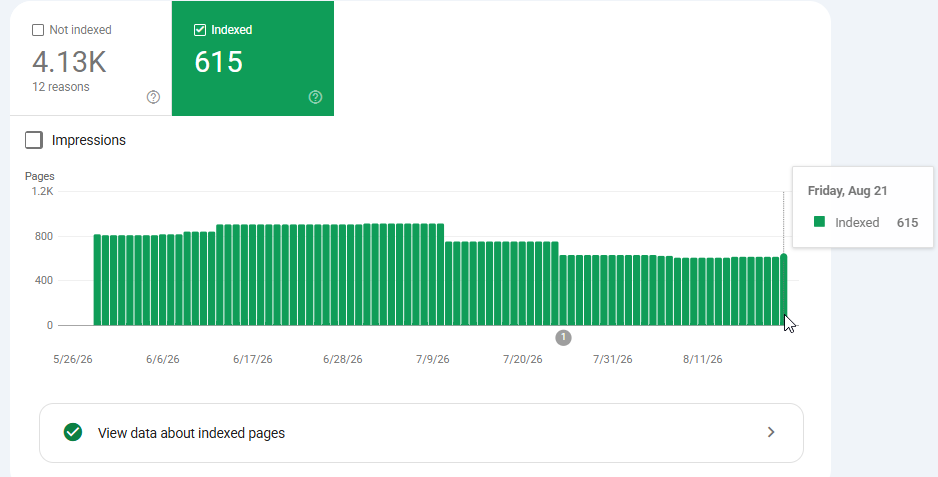Click the 12 reasons text
Viewport: 938px width, 477px height.
60,87
